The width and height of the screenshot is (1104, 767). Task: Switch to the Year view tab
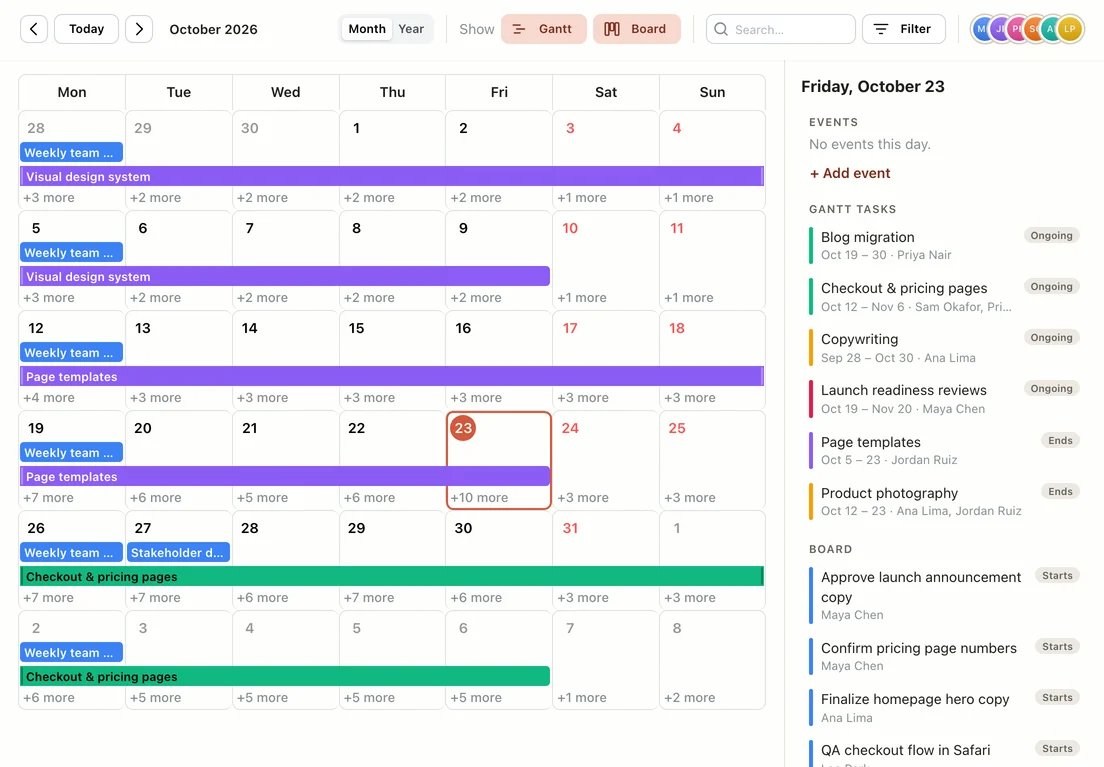[x=411, y=29]
